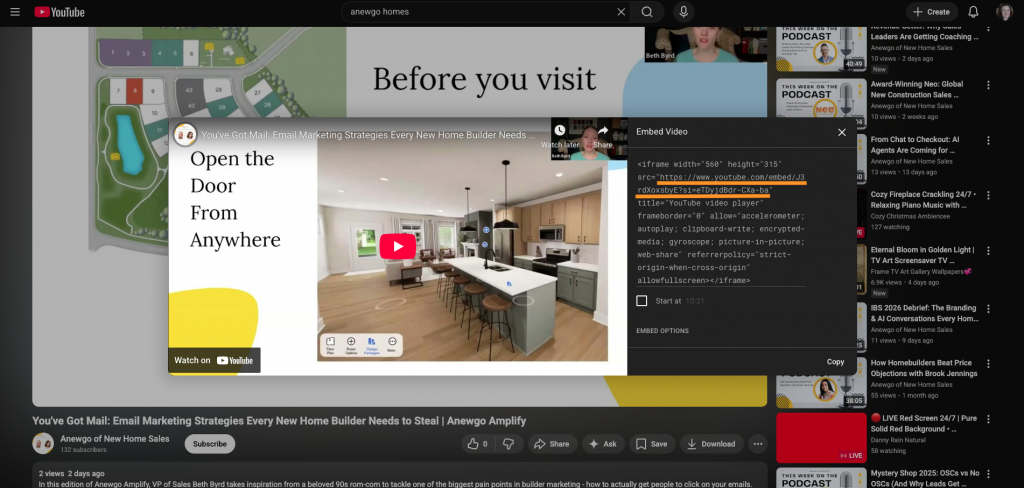
Task: Dislike the video with thumbs down
Action: [x=508, y=444]
